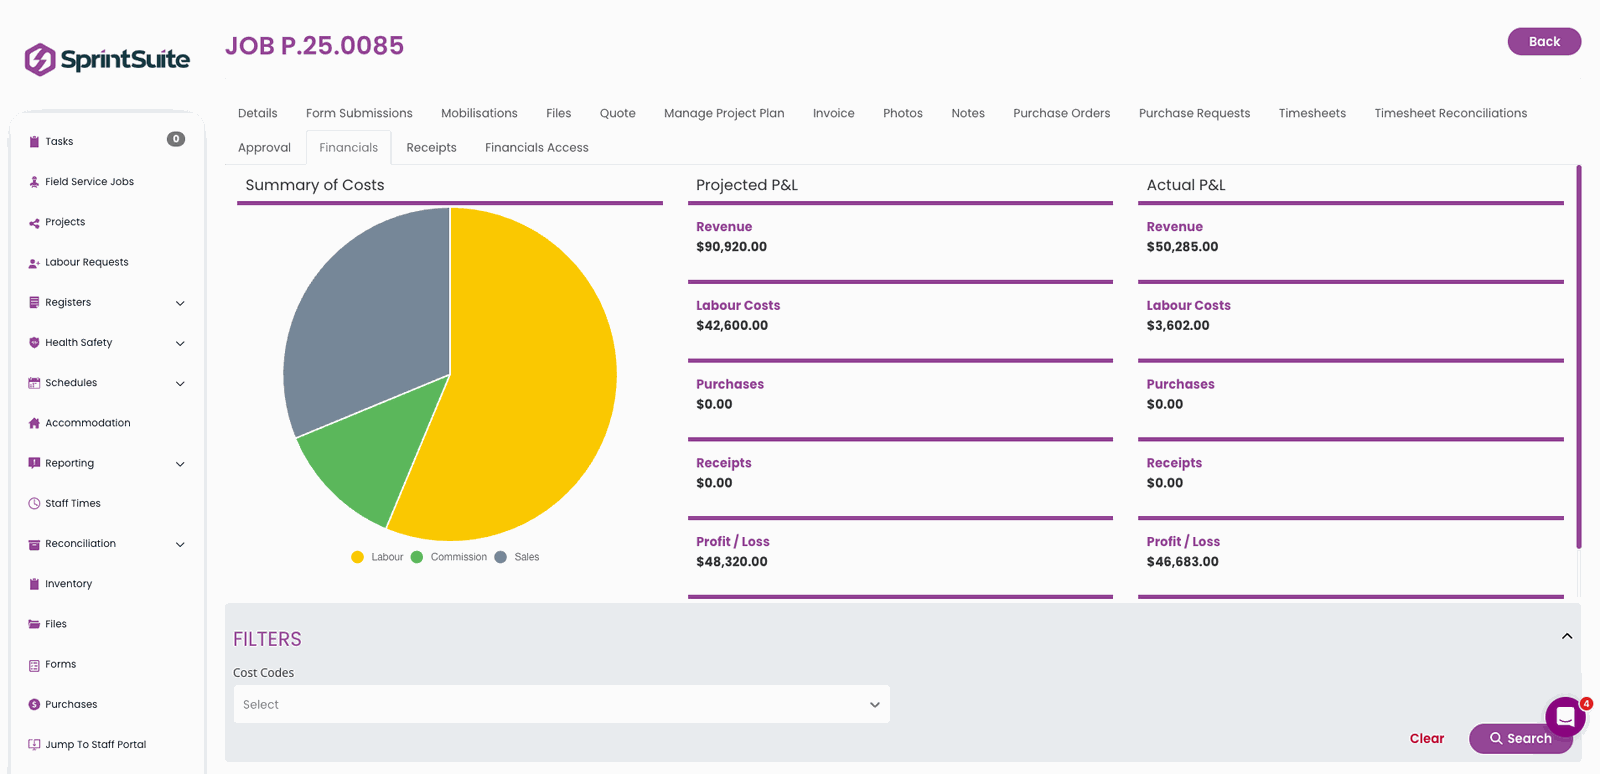Image resolution: width=1600 pixels, height=774 pixels.
Task: Switch to the Details tab
Action: coord(258,113)
